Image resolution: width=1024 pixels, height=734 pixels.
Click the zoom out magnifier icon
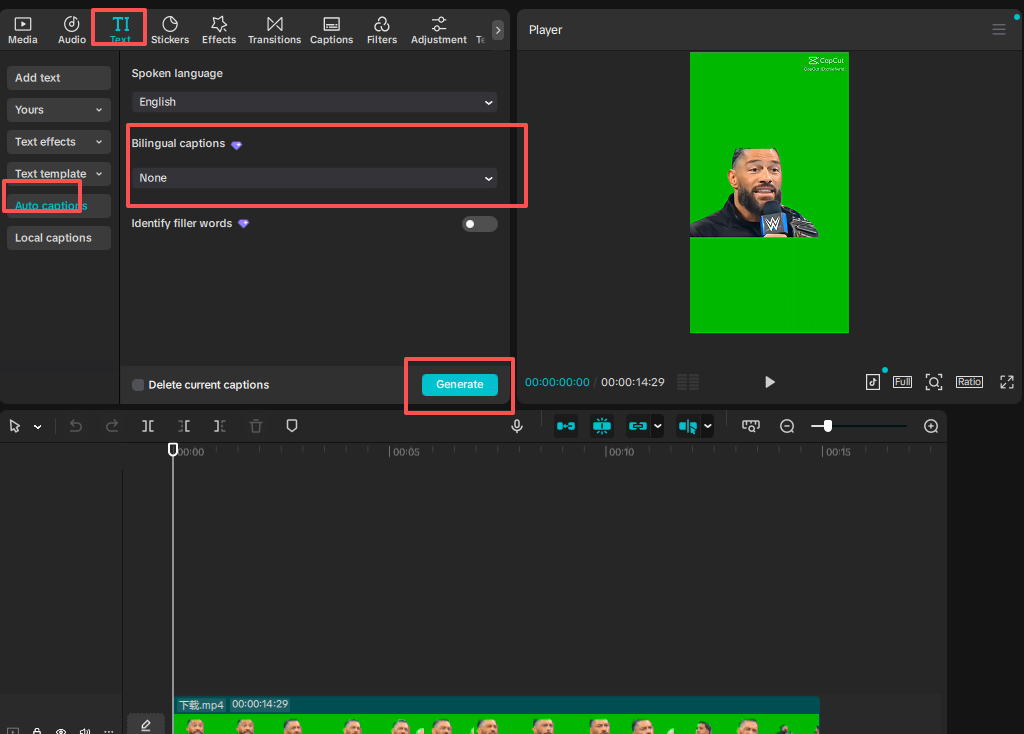coord(787,426)
